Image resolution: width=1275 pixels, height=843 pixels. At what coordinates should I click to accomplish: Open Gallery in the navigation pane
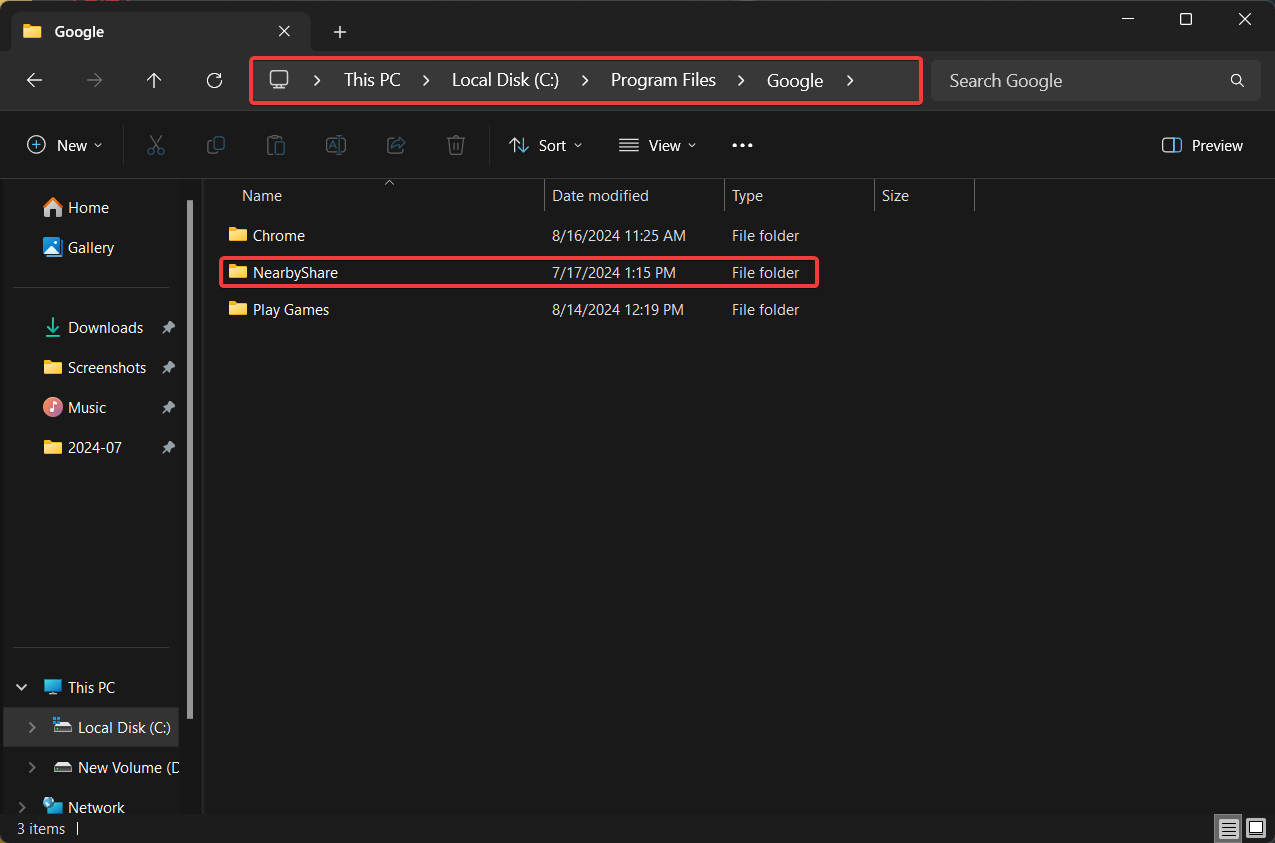(x=78, y=247)
